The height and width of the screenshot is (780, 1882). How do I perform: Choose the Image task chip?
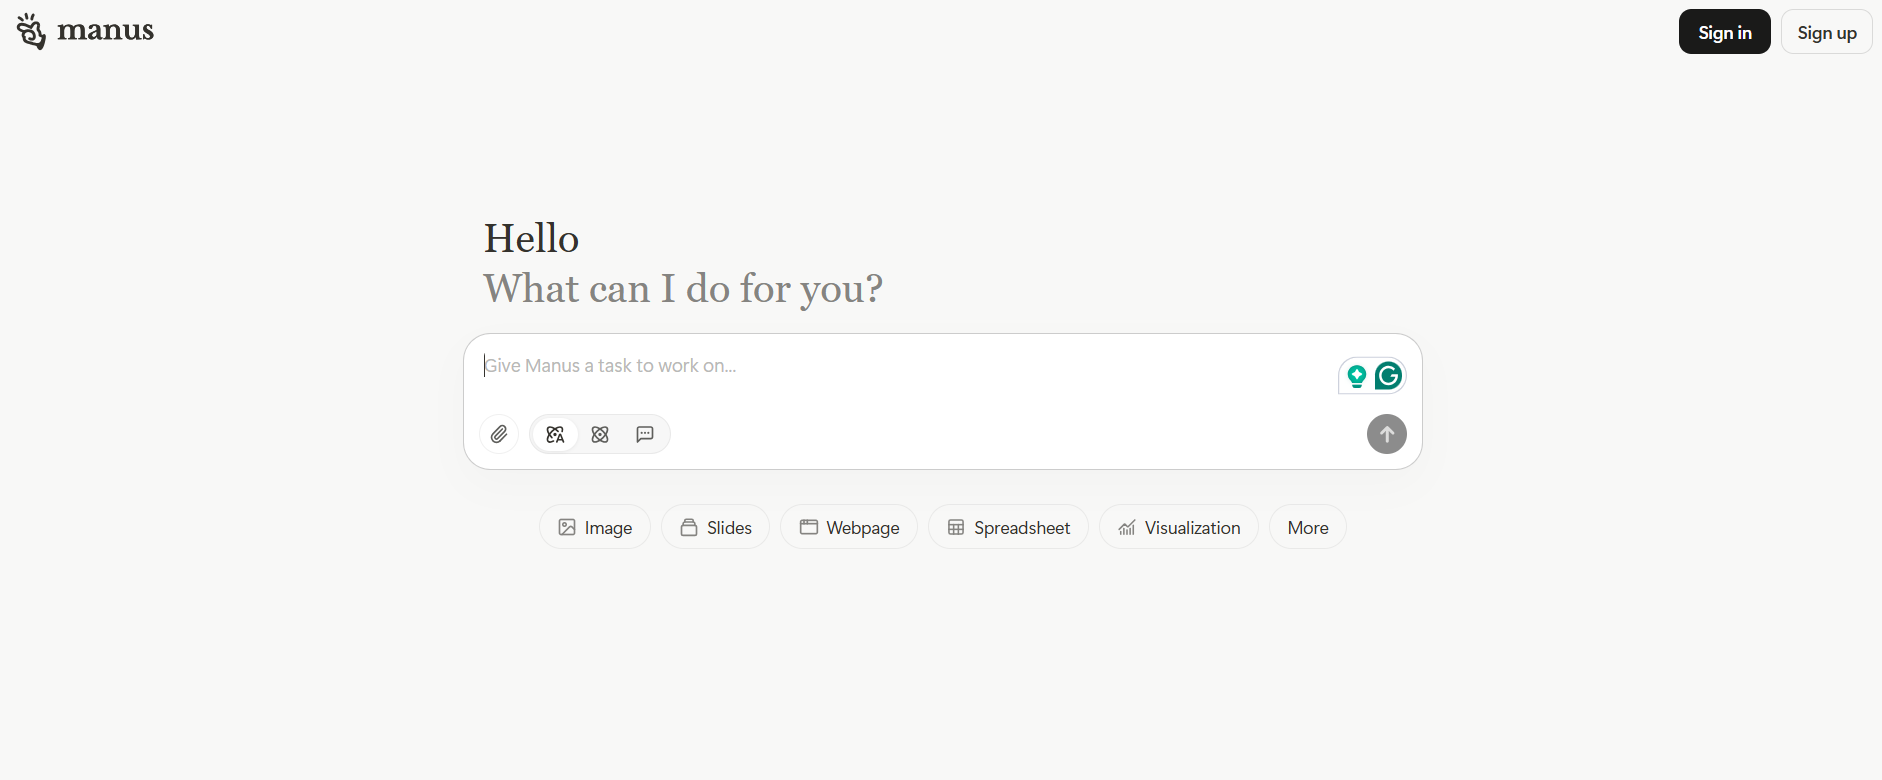click(595, 527)
